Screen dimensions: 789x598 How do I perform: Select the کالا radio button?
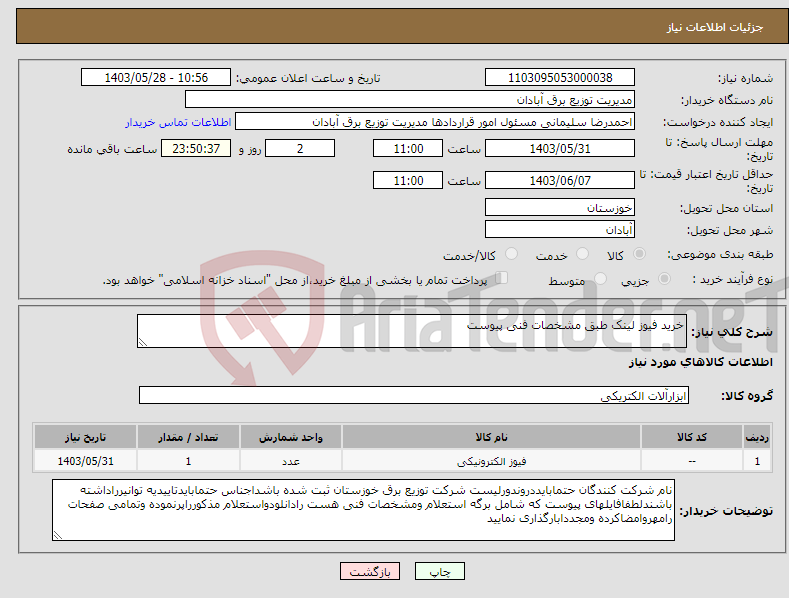(639, 254)
